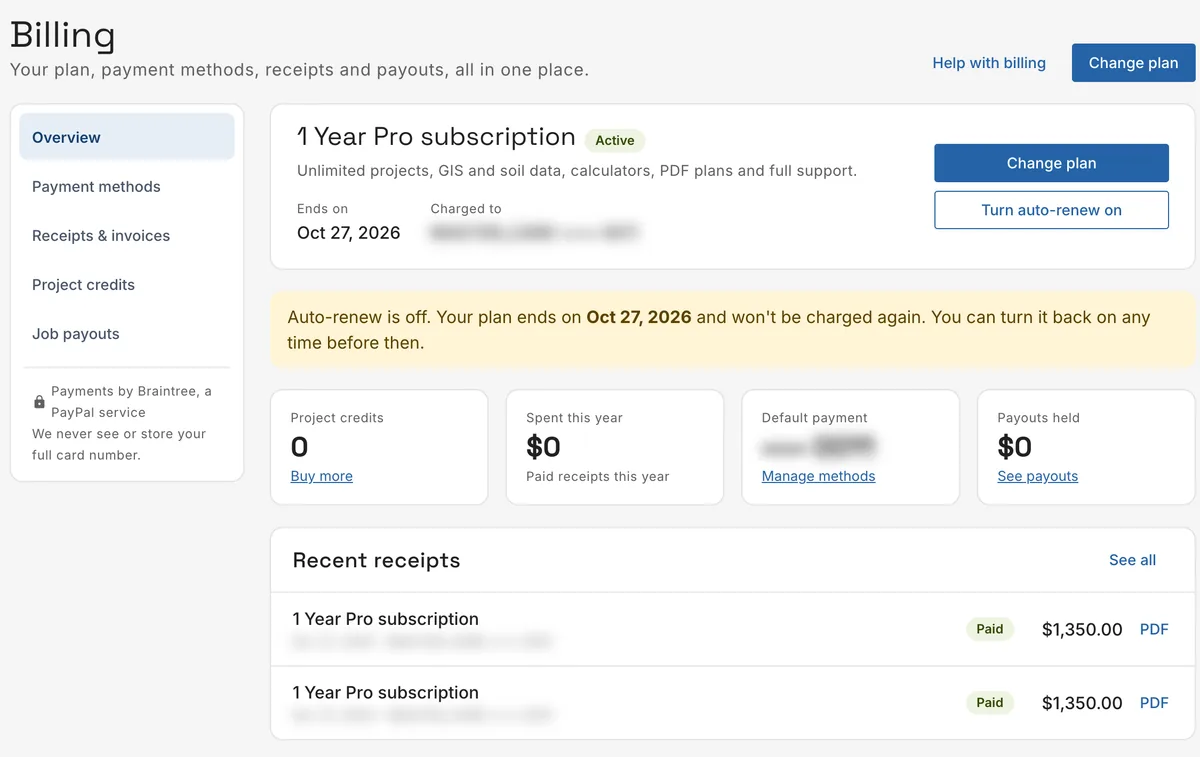Click 'We never see or store' notice text
The image size is (1200, 757).
[119, 445]
